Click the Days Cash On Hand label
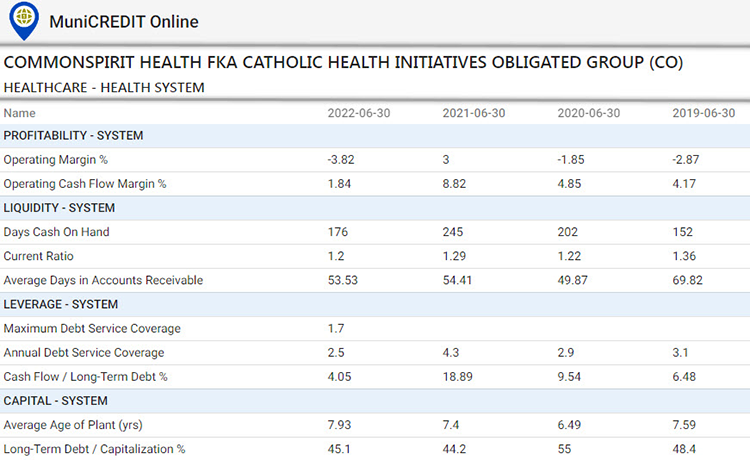The width and height of the screenshot is (750, 460). [x=56, y=232]
